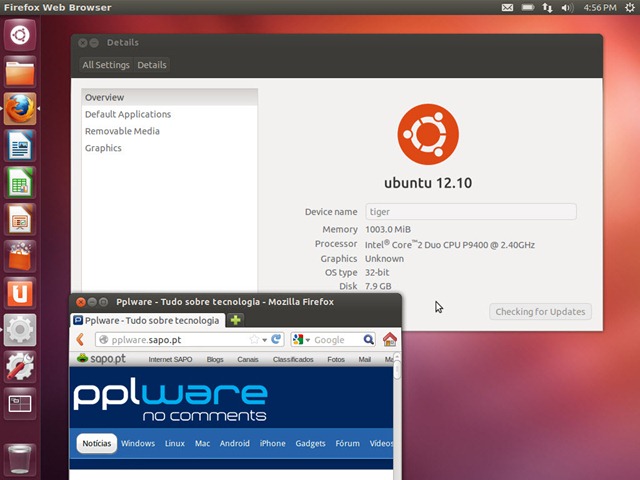
Task: Open the Trash in the launcher
Action: coord(20,460)
